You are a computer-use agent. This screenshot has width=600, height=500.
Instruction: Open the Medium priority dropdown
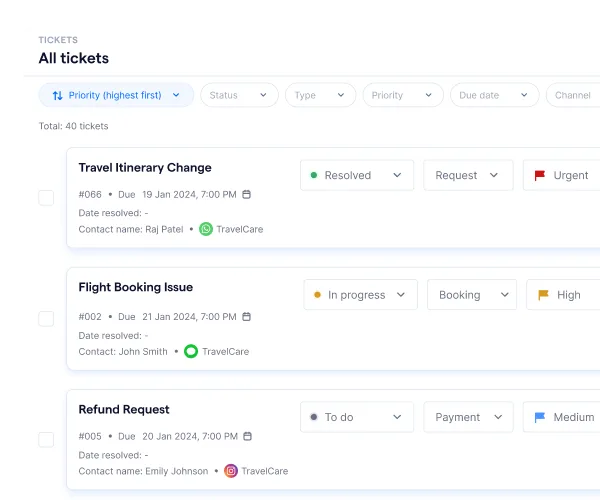click(x=561, y=417)
